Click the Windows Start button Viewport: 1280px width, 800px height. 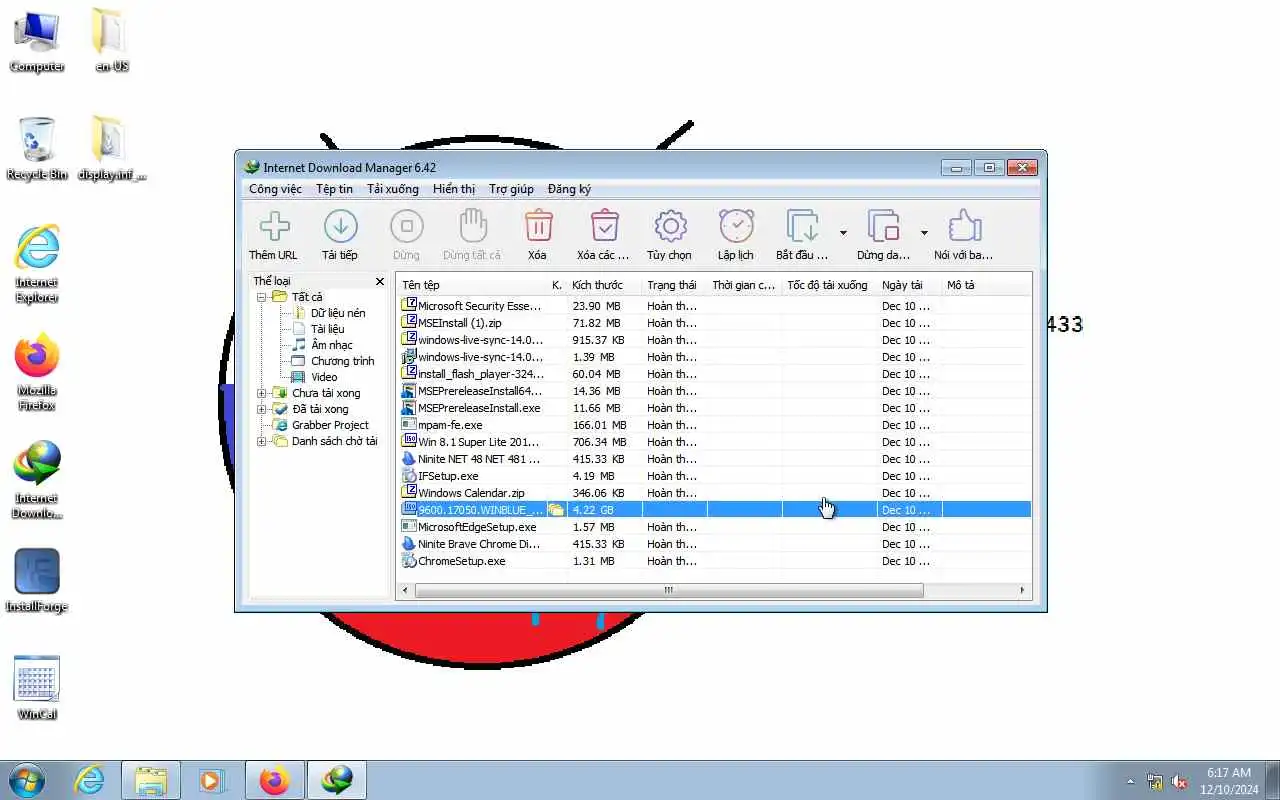pyautogui.click(x=27, y=780)
